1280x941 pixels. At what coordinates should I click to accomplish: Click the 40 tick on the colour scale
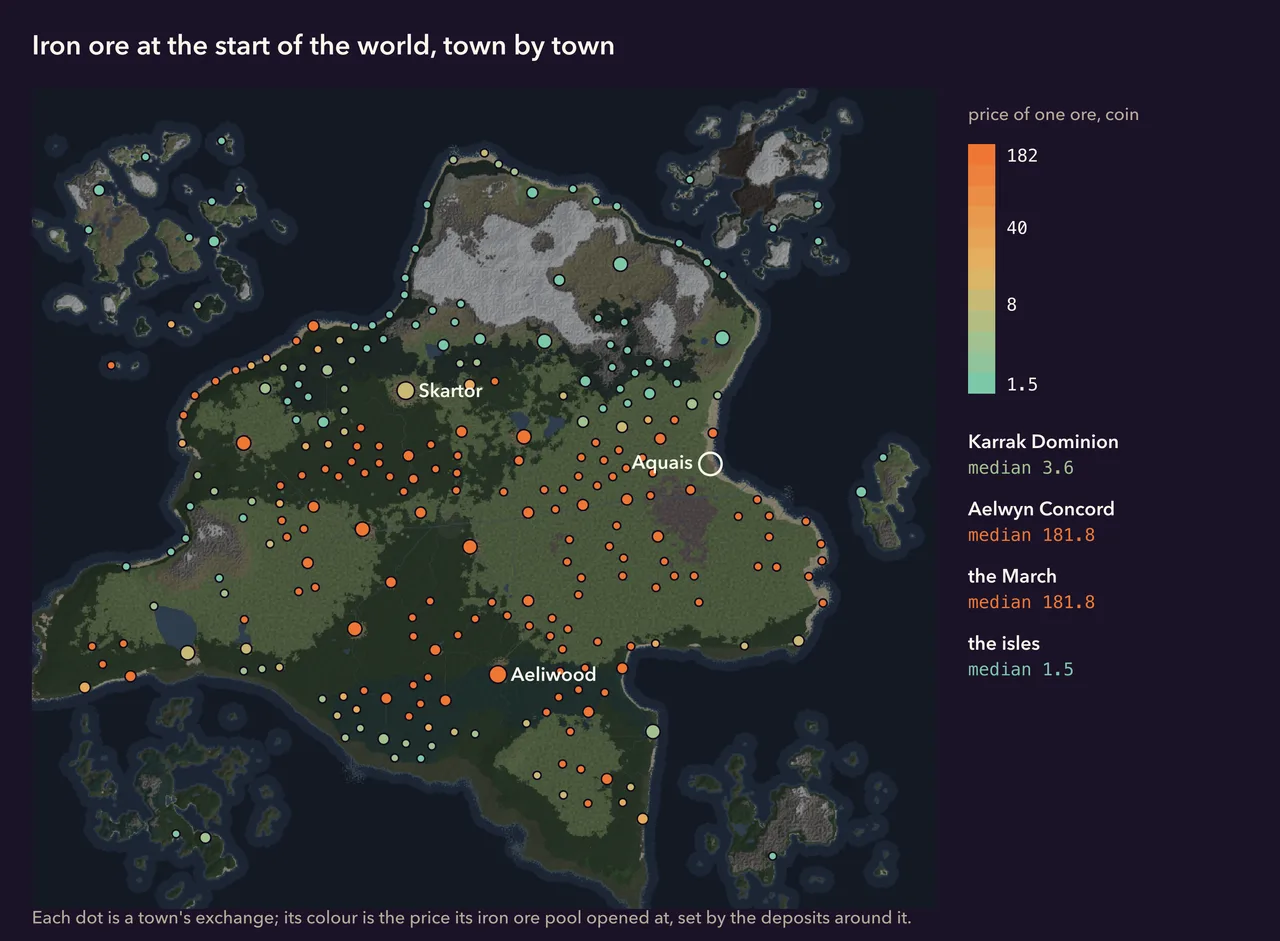pyautogui.click(x=1017, y=228)
